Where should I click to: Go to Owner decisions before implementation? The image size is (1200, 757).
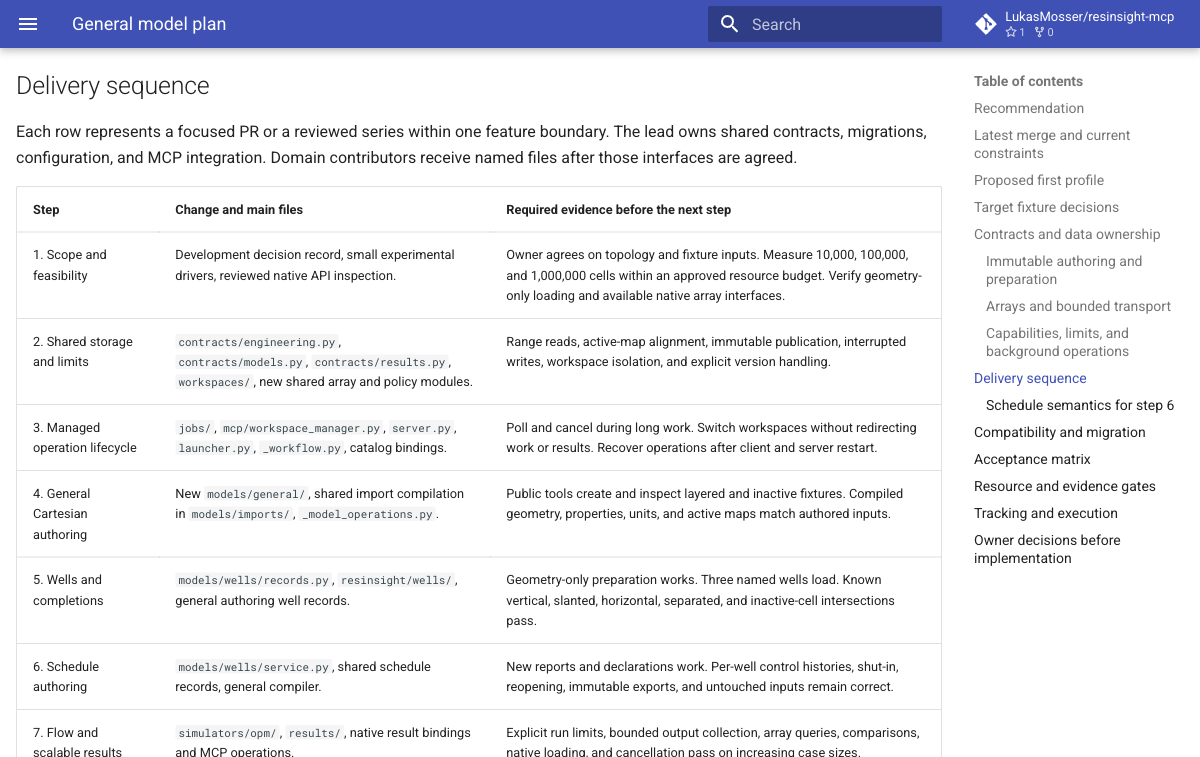coord(1047,549)
